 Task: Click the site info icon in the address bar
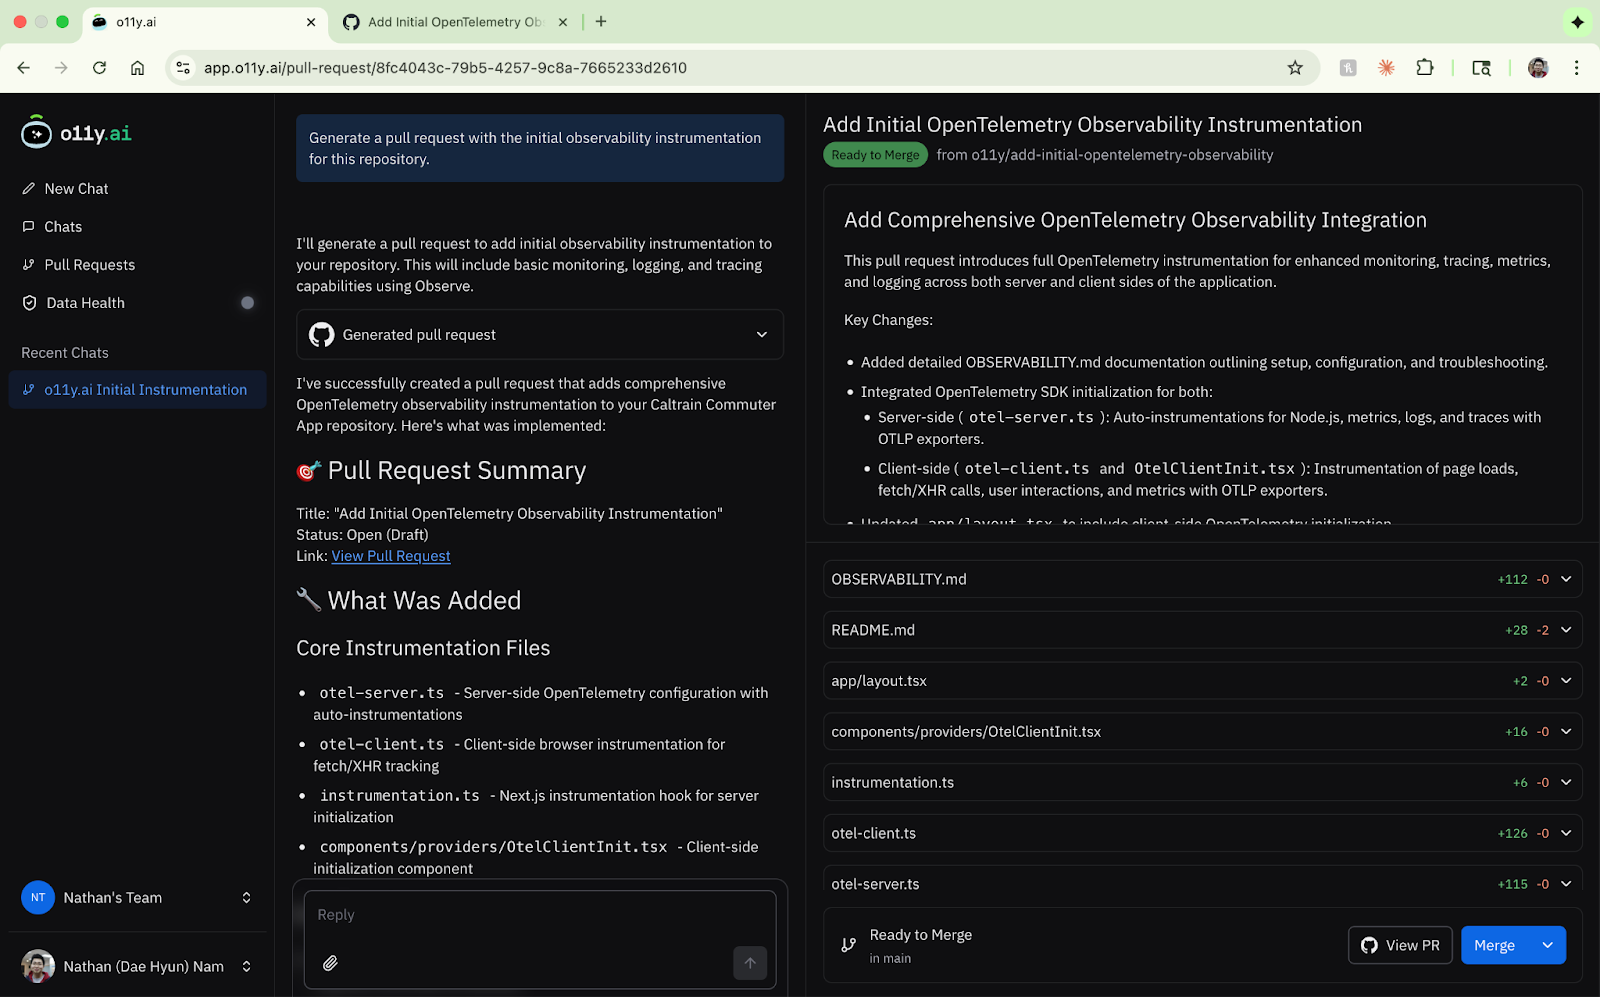coord(183,68)
